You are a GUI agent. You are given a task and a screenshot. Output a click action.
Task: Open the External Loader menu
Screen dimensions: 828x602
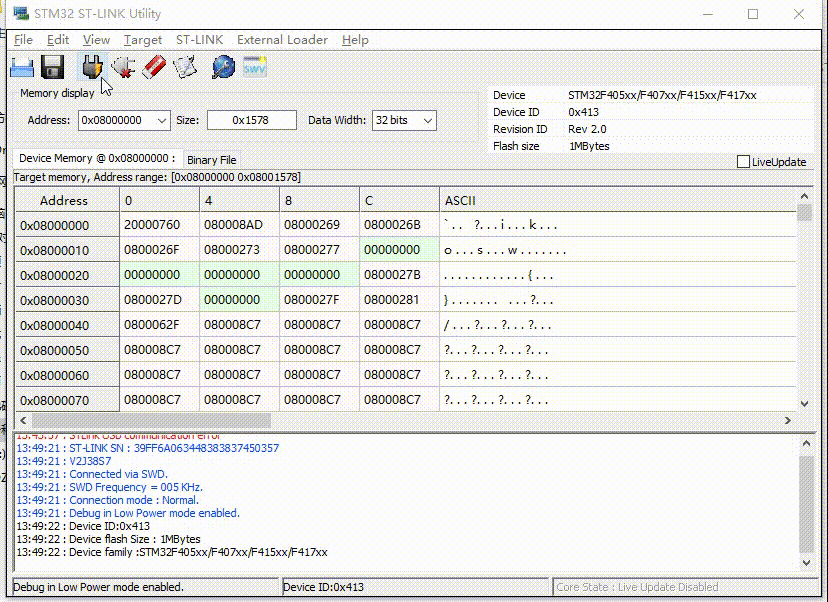283,40
